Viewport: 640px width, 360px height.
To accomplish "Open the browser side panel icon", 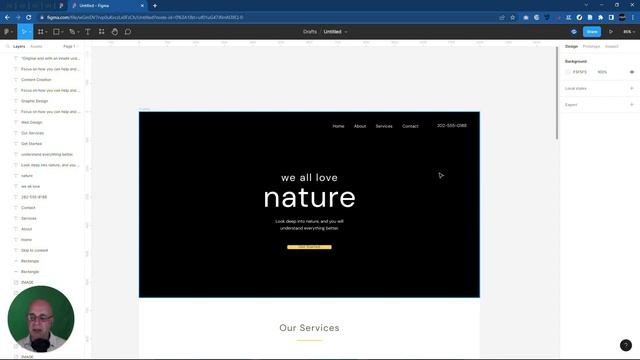I will (x=611, y=18).
